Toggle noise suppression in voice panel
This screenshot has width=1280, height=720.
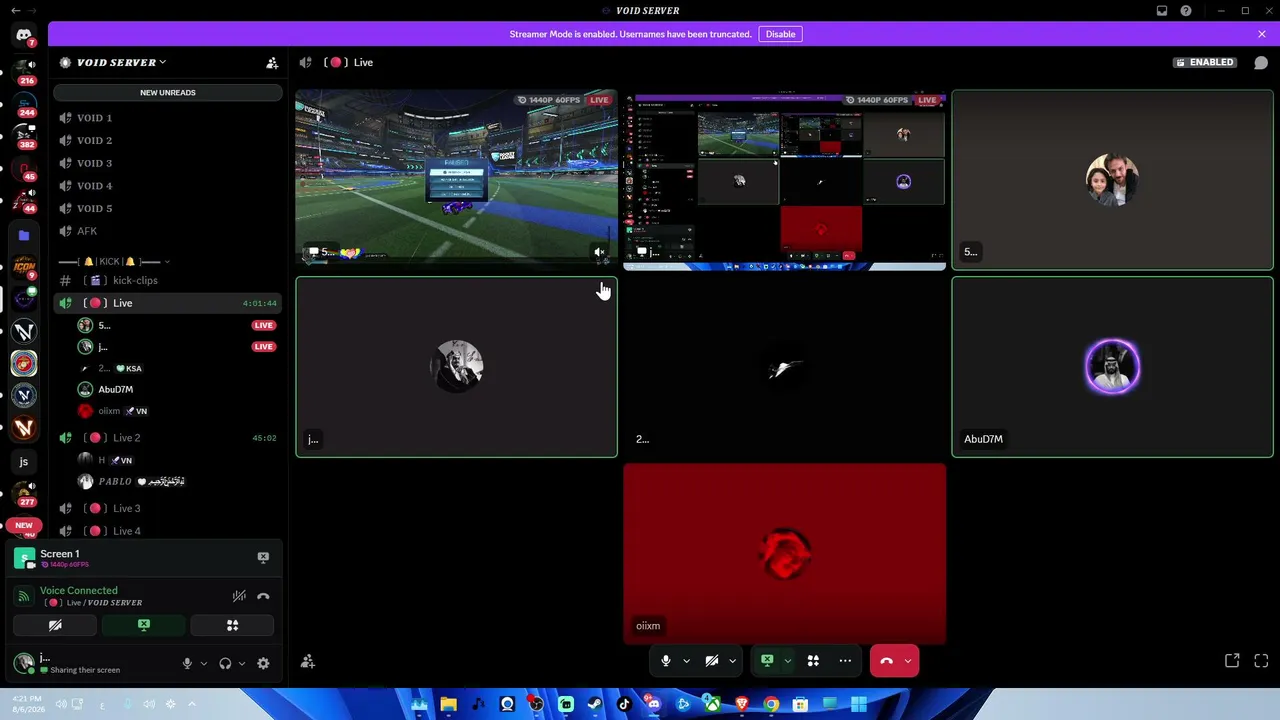pyautogui.click(x=239, y=596)
